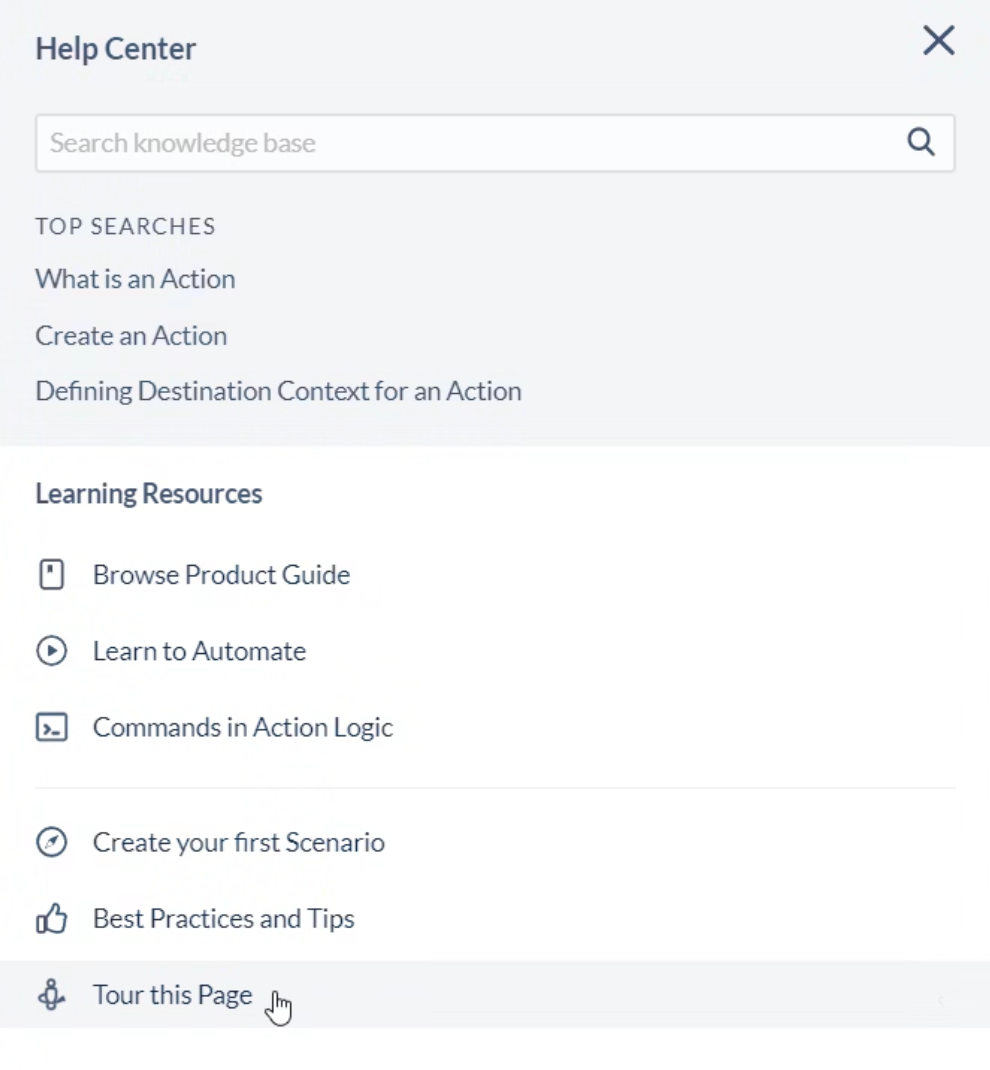This screenshot has height=1070, width=990.
Task: Click the play icon beside Learn to Automate
Action: (x=51, y=651)
